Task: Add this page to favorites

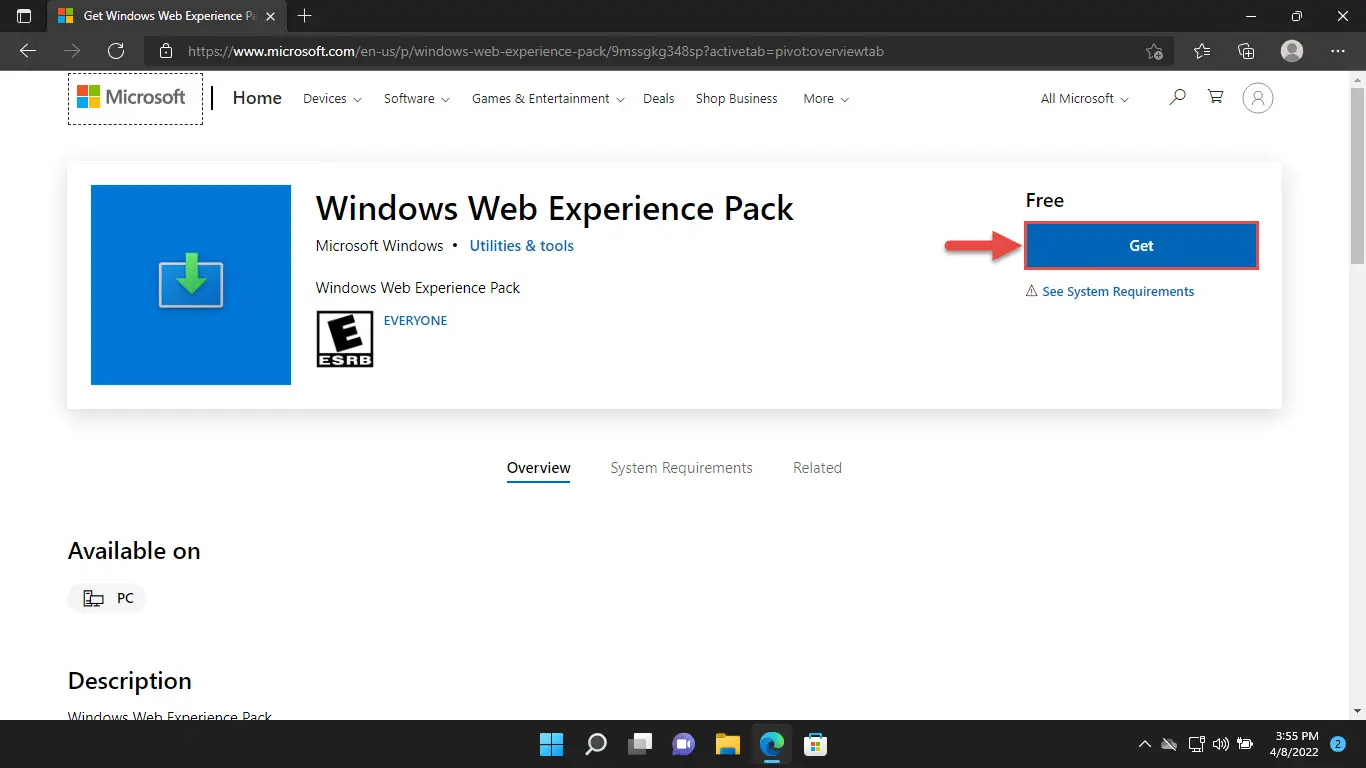Action: (1154, 51)
